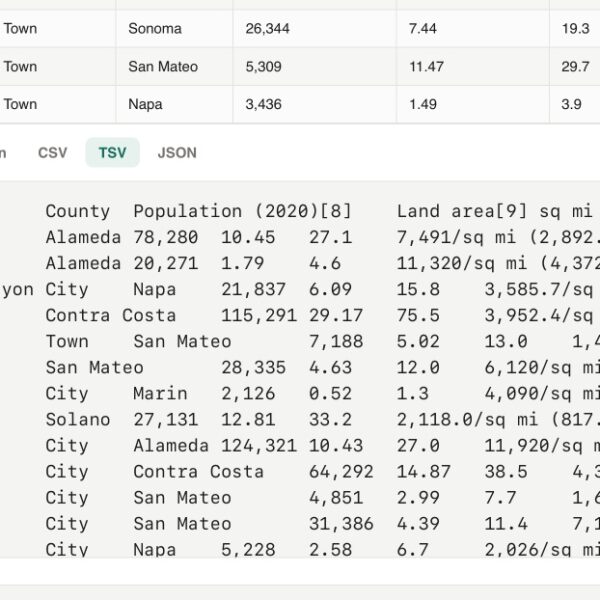Select the population cell 26,344
The width and height of the screenshot is (600, 600).
315,29
